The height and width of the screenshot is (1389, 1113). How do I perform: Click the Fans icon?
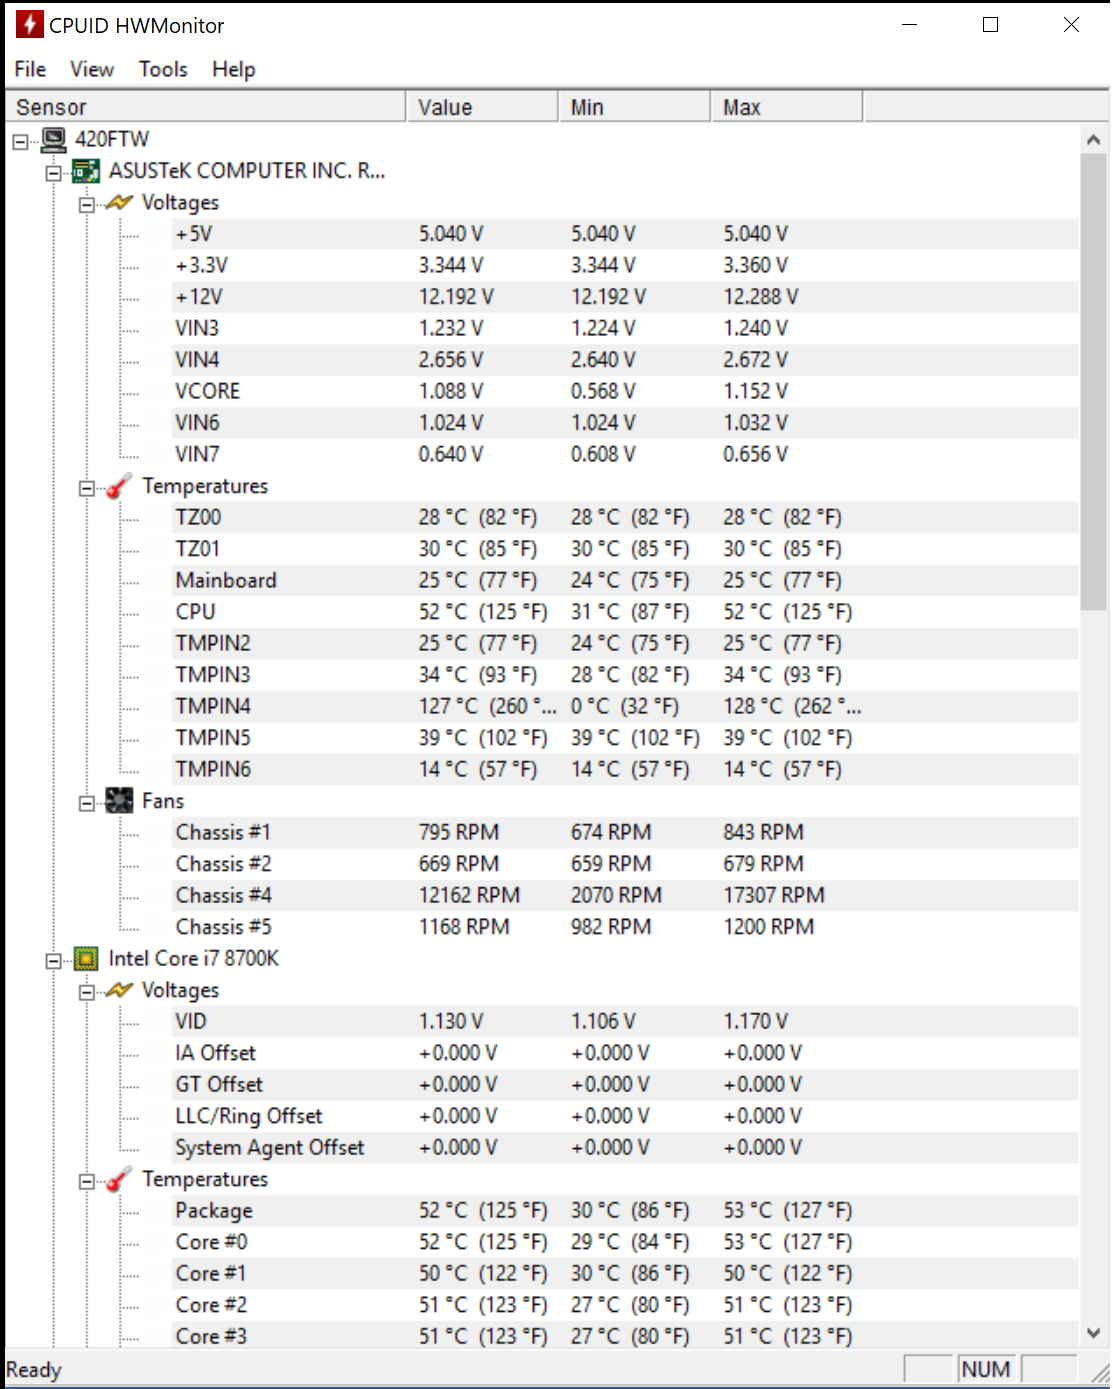click(119, 801)
